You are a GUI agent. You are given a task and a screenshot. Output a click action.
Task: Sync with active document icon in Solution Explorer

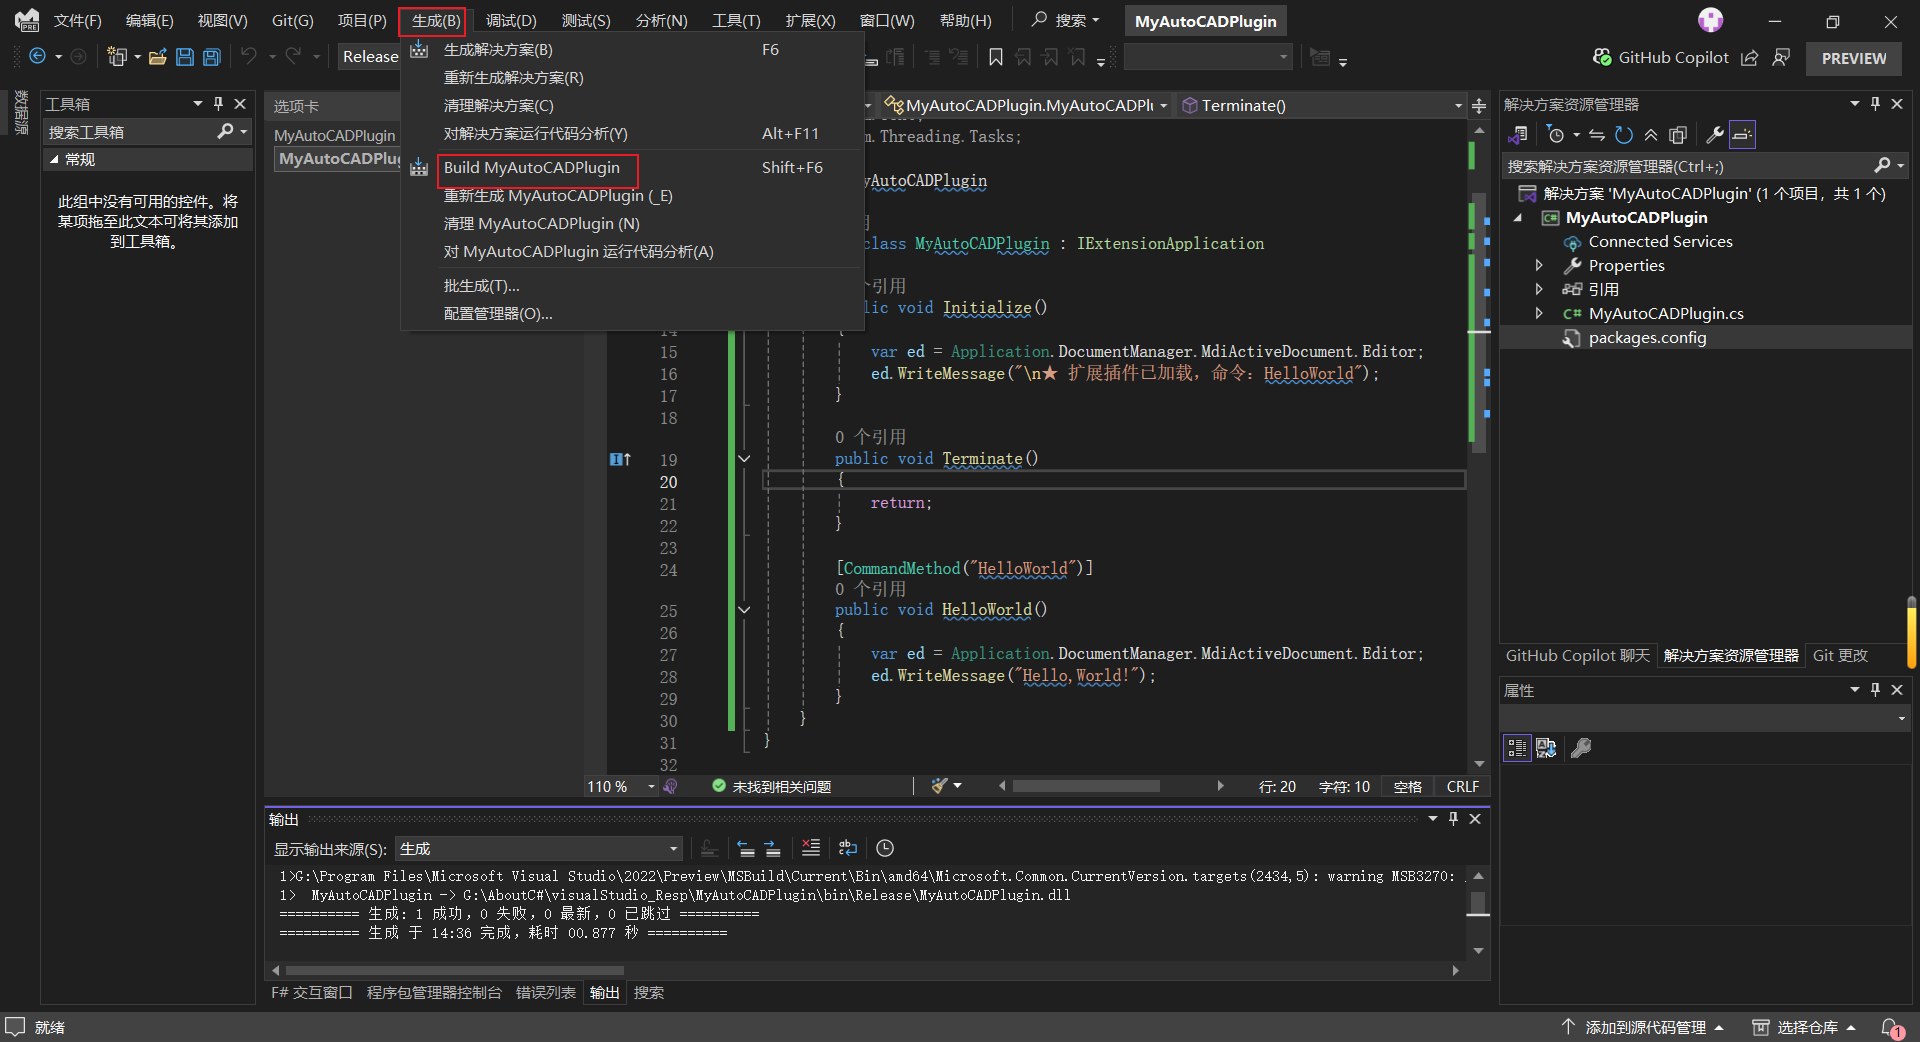point(1597,135)
